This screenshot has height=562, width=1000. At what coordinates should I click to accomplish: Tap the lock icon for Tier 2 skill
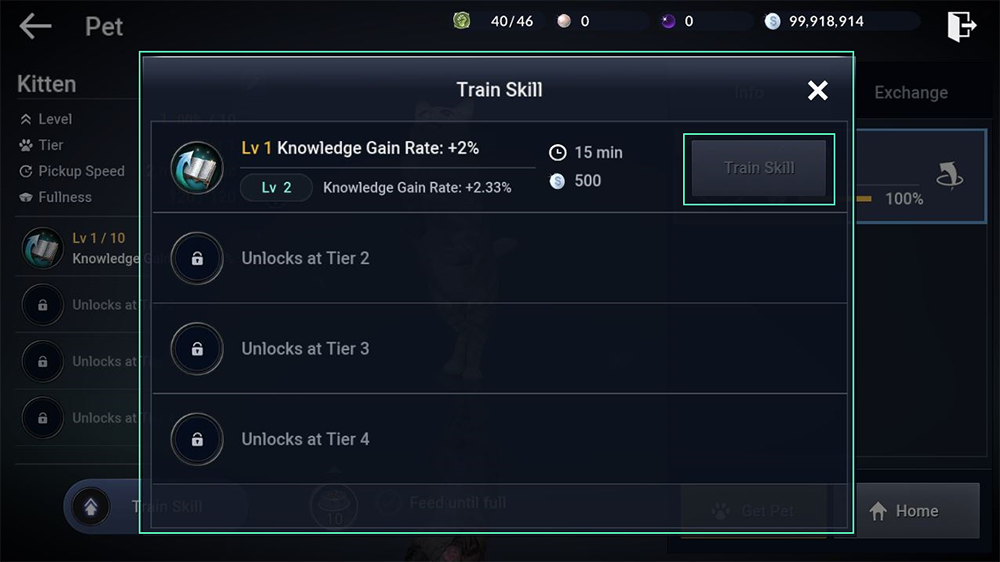[197, 258]
